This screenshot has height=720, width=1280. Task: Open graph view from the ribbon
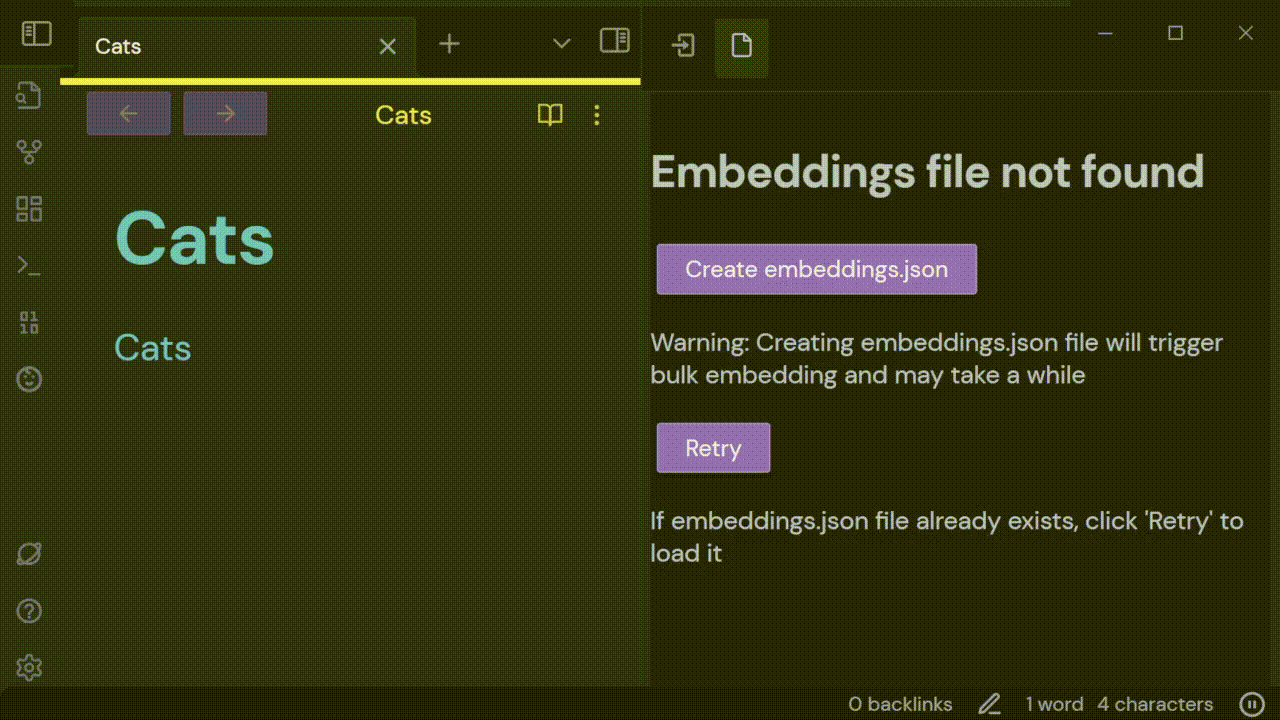(x=29, y=152)
